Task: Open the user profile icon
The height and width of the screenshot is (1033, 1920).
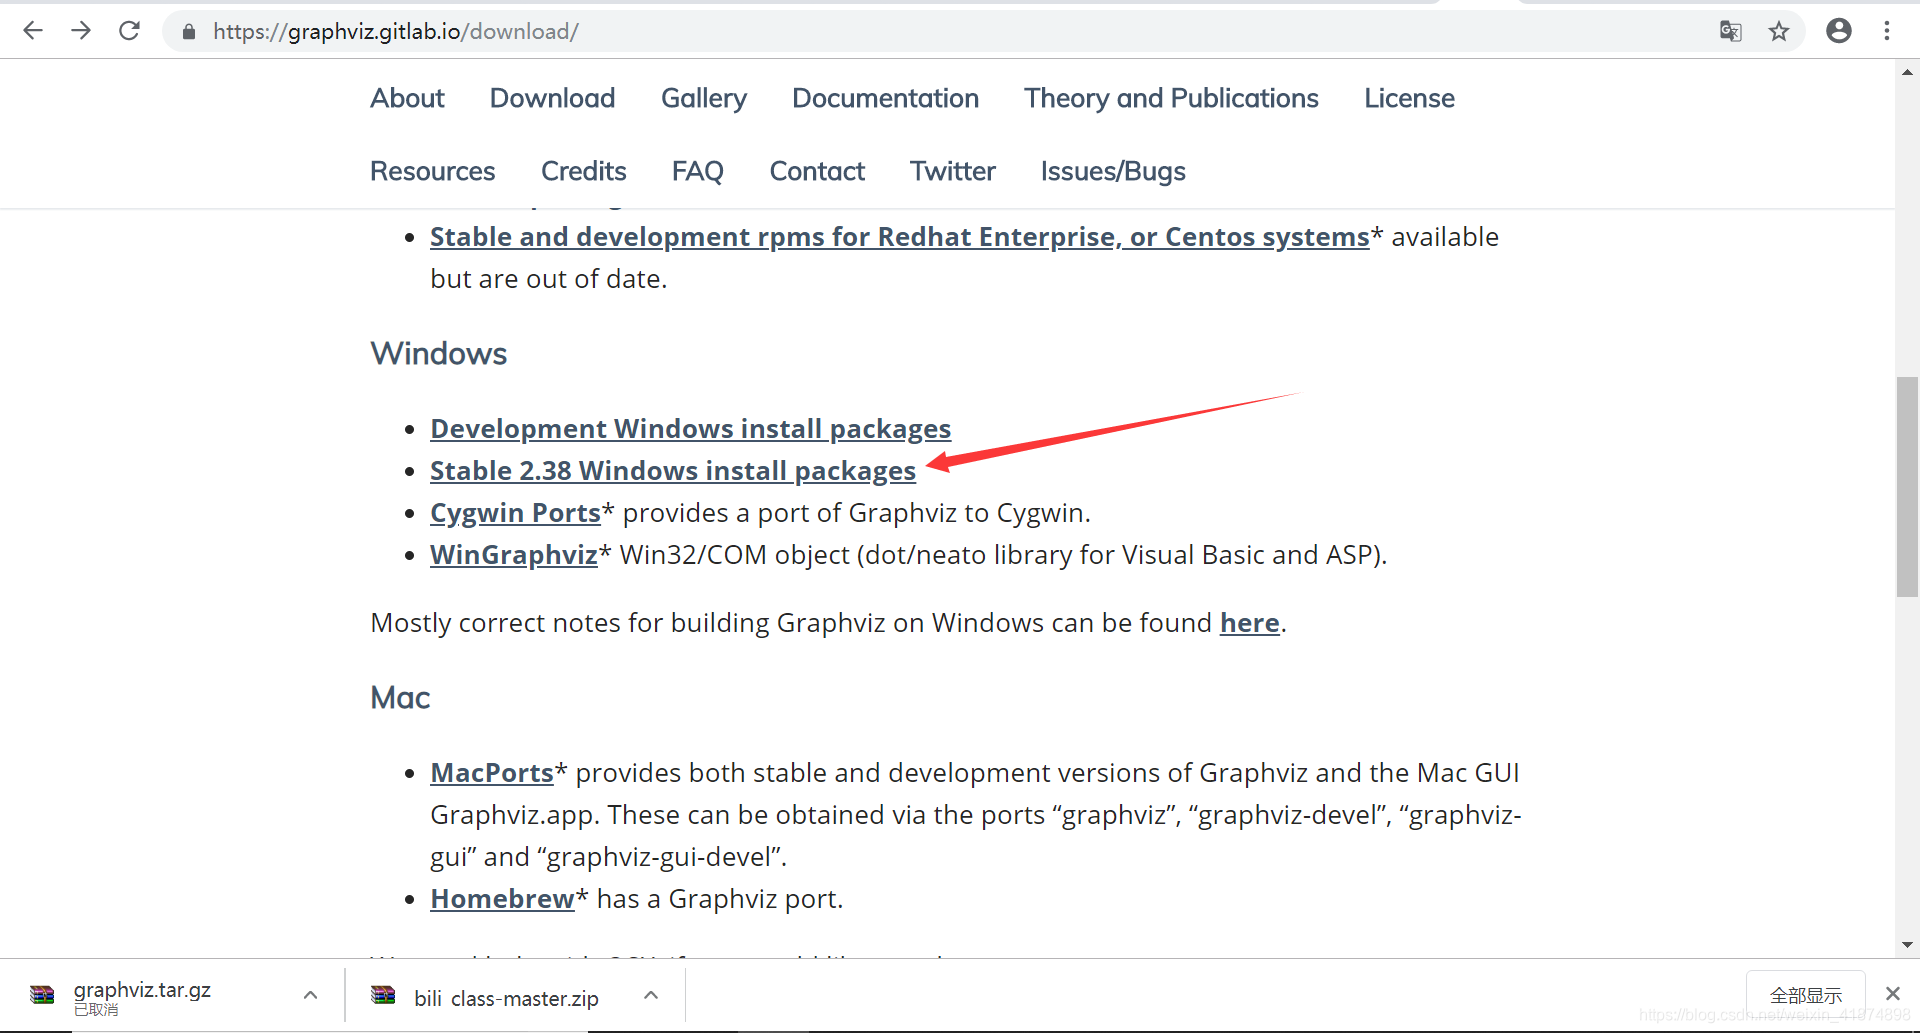Action: tap(1839, 31)
